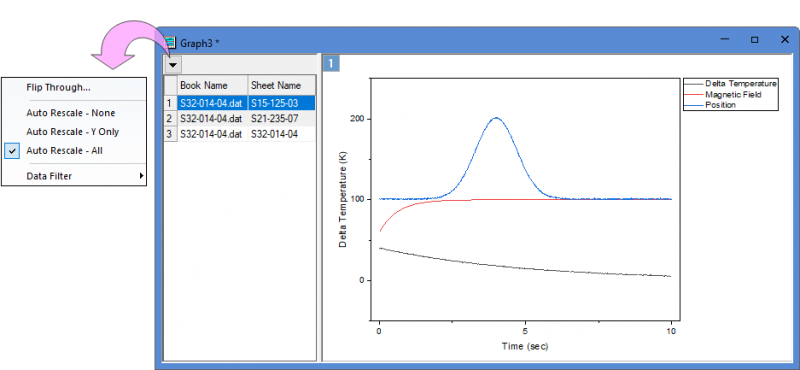Click S32-014-04.dat book name in row 1
The height and width of the screenshot is (370, 800).
coord(212,103)
